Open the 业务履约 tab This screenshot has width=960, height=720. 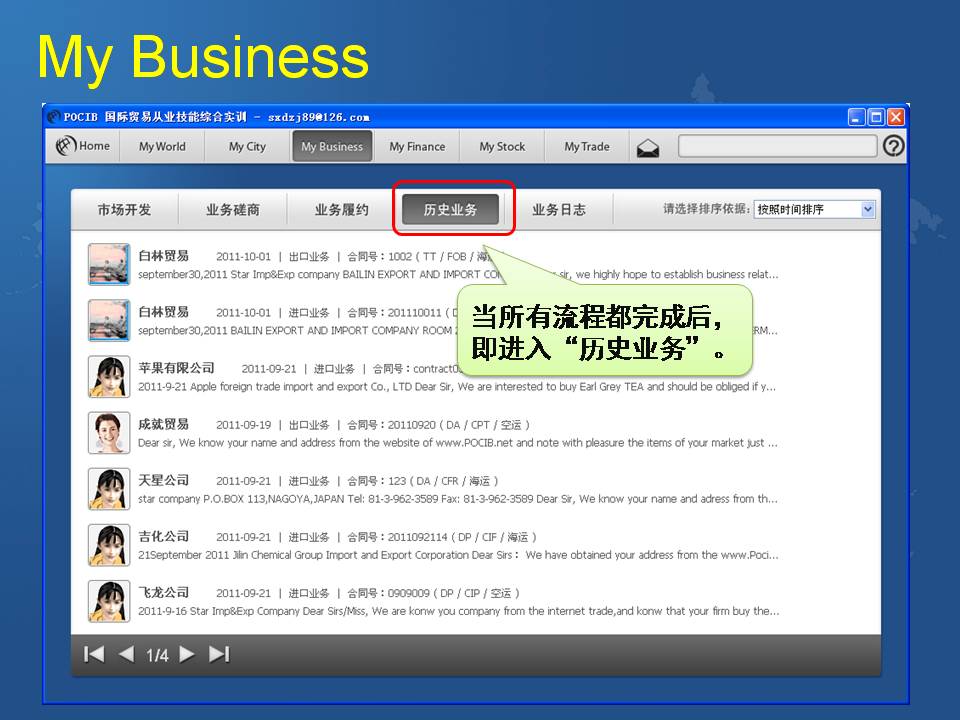341,210
